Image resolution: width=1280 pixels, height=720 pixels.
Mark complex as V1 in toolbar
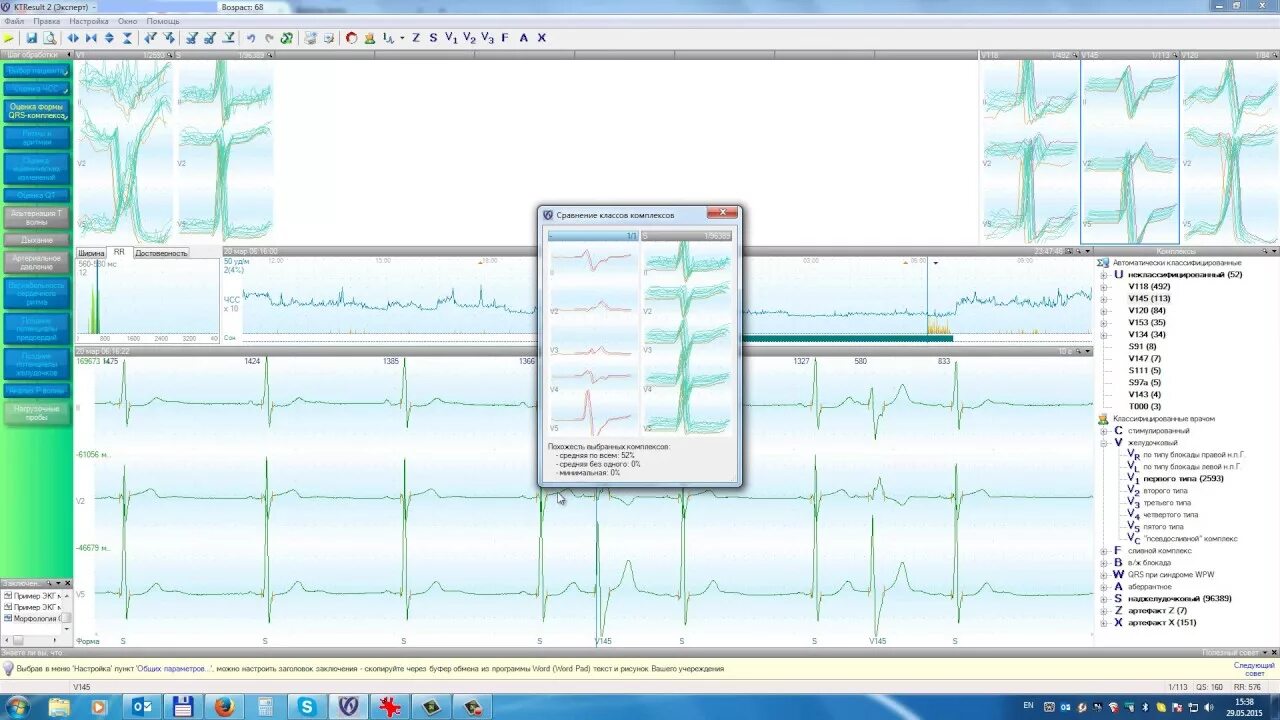coord(451,38)
